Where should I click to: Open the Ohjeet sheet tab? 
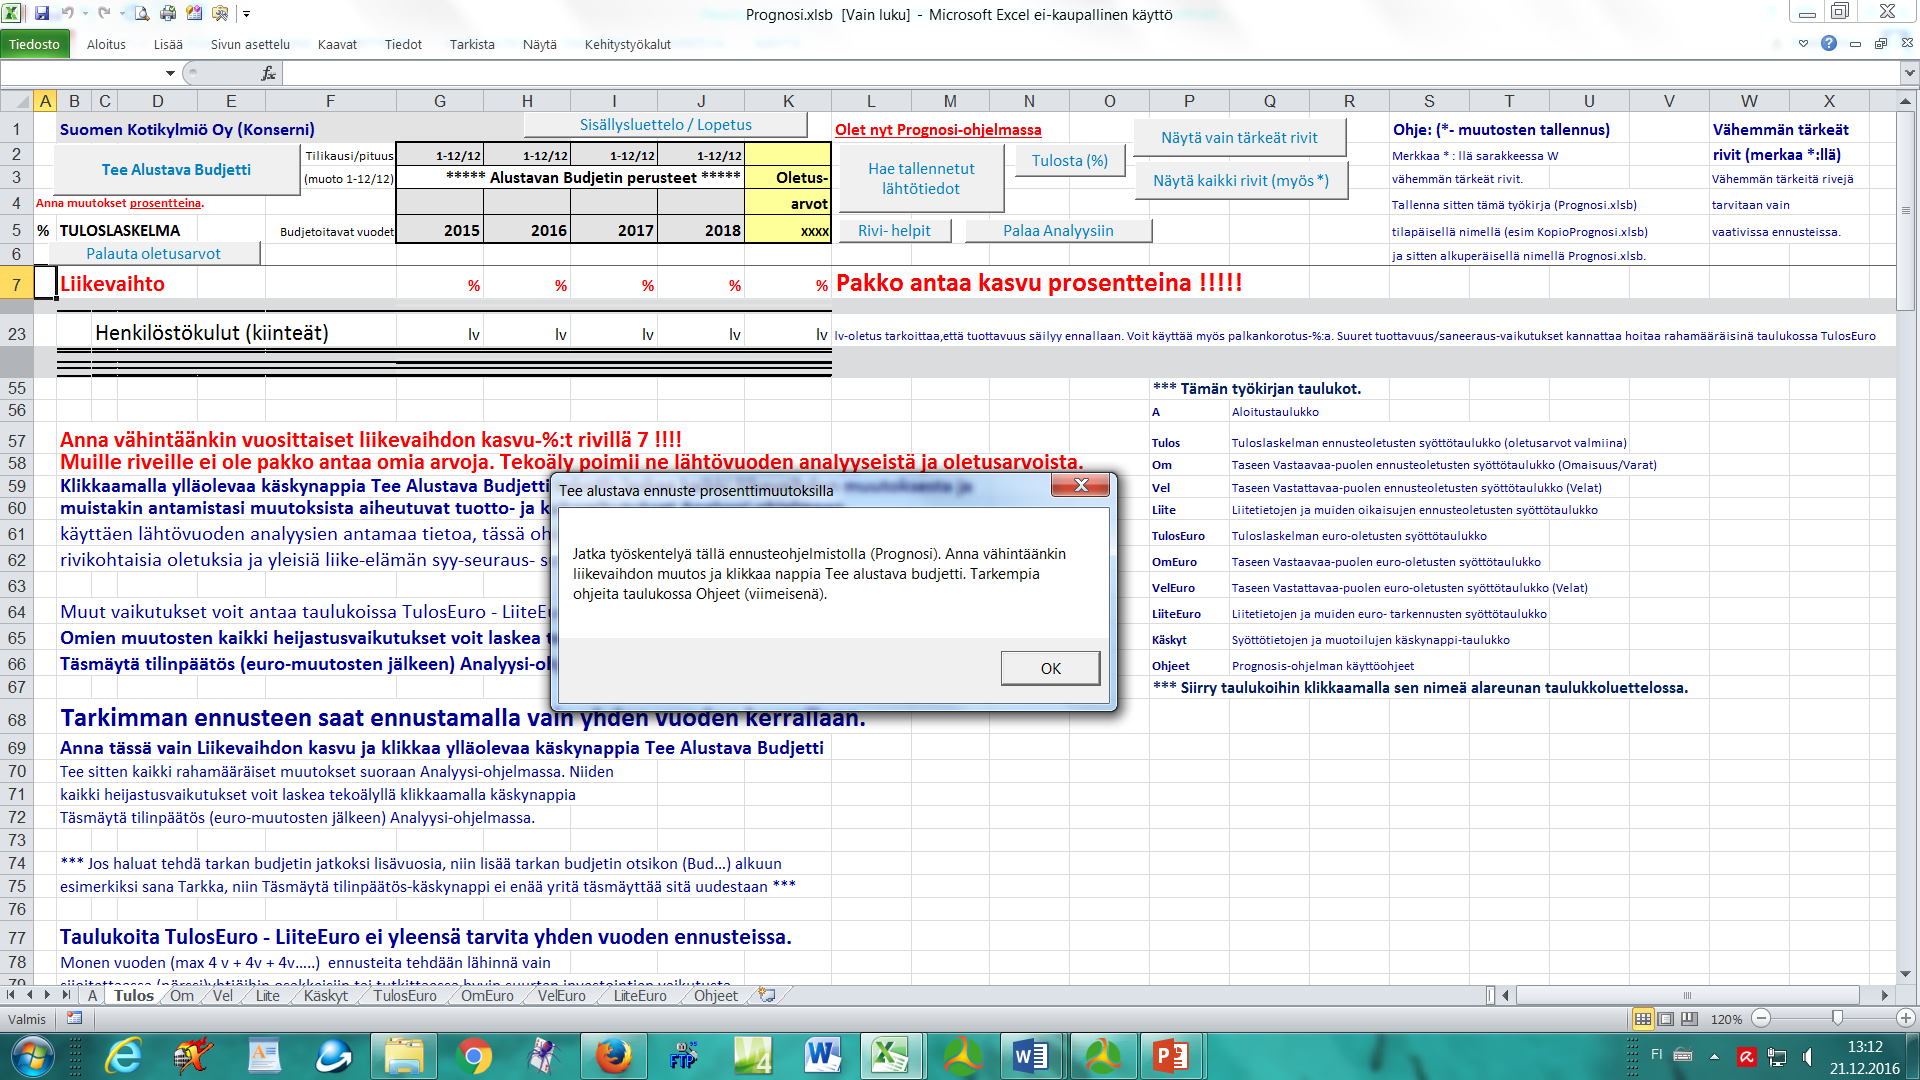pyautogui.click(x=716, y=995)
